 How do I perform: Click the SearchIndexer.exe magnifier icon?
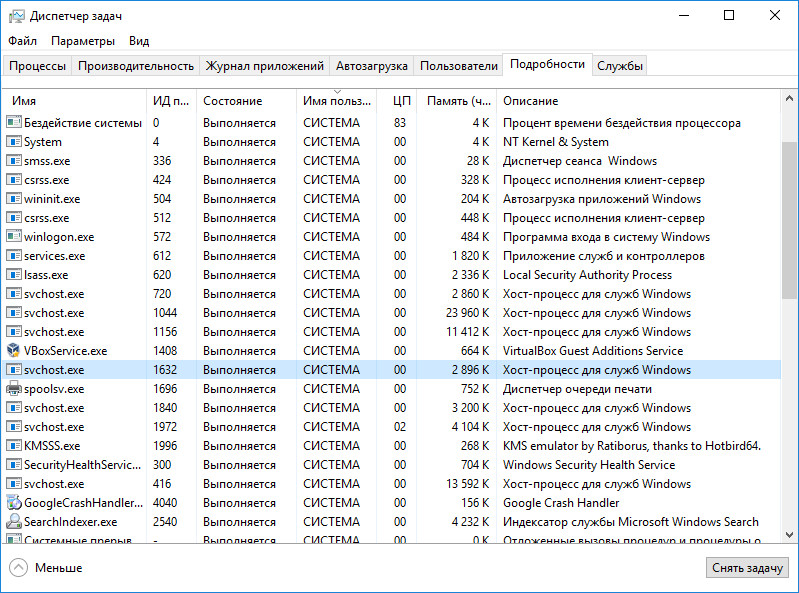(14, 522)
